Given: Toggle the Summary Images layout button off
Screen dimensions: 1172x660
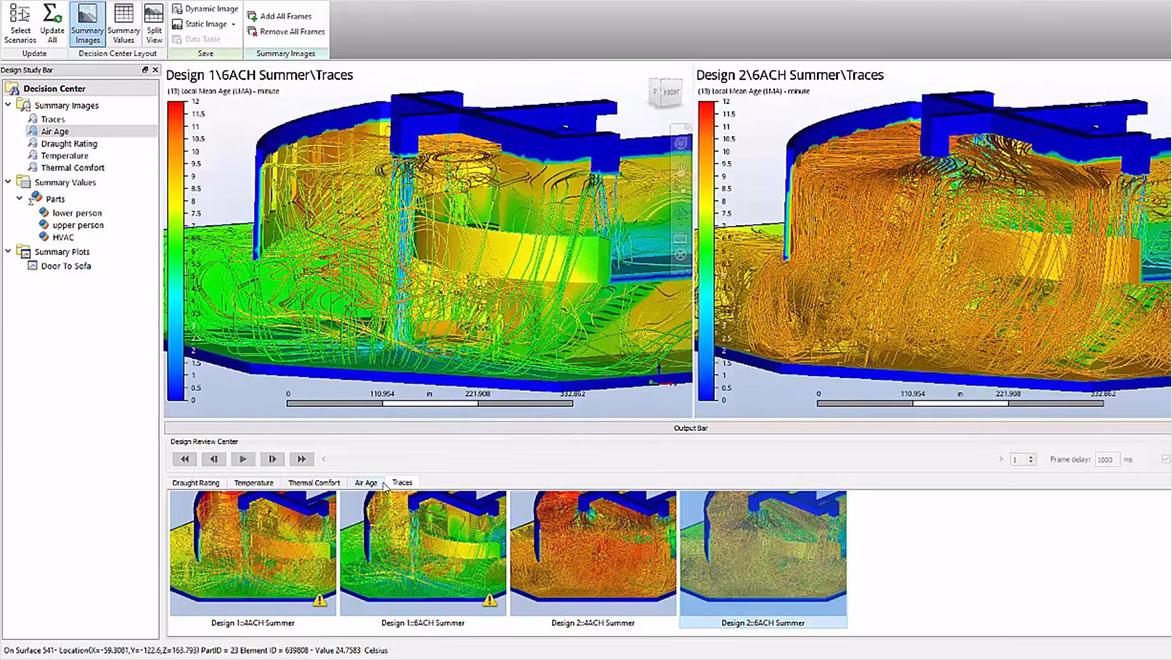Looking at the screenshot, I should [87, 25].
